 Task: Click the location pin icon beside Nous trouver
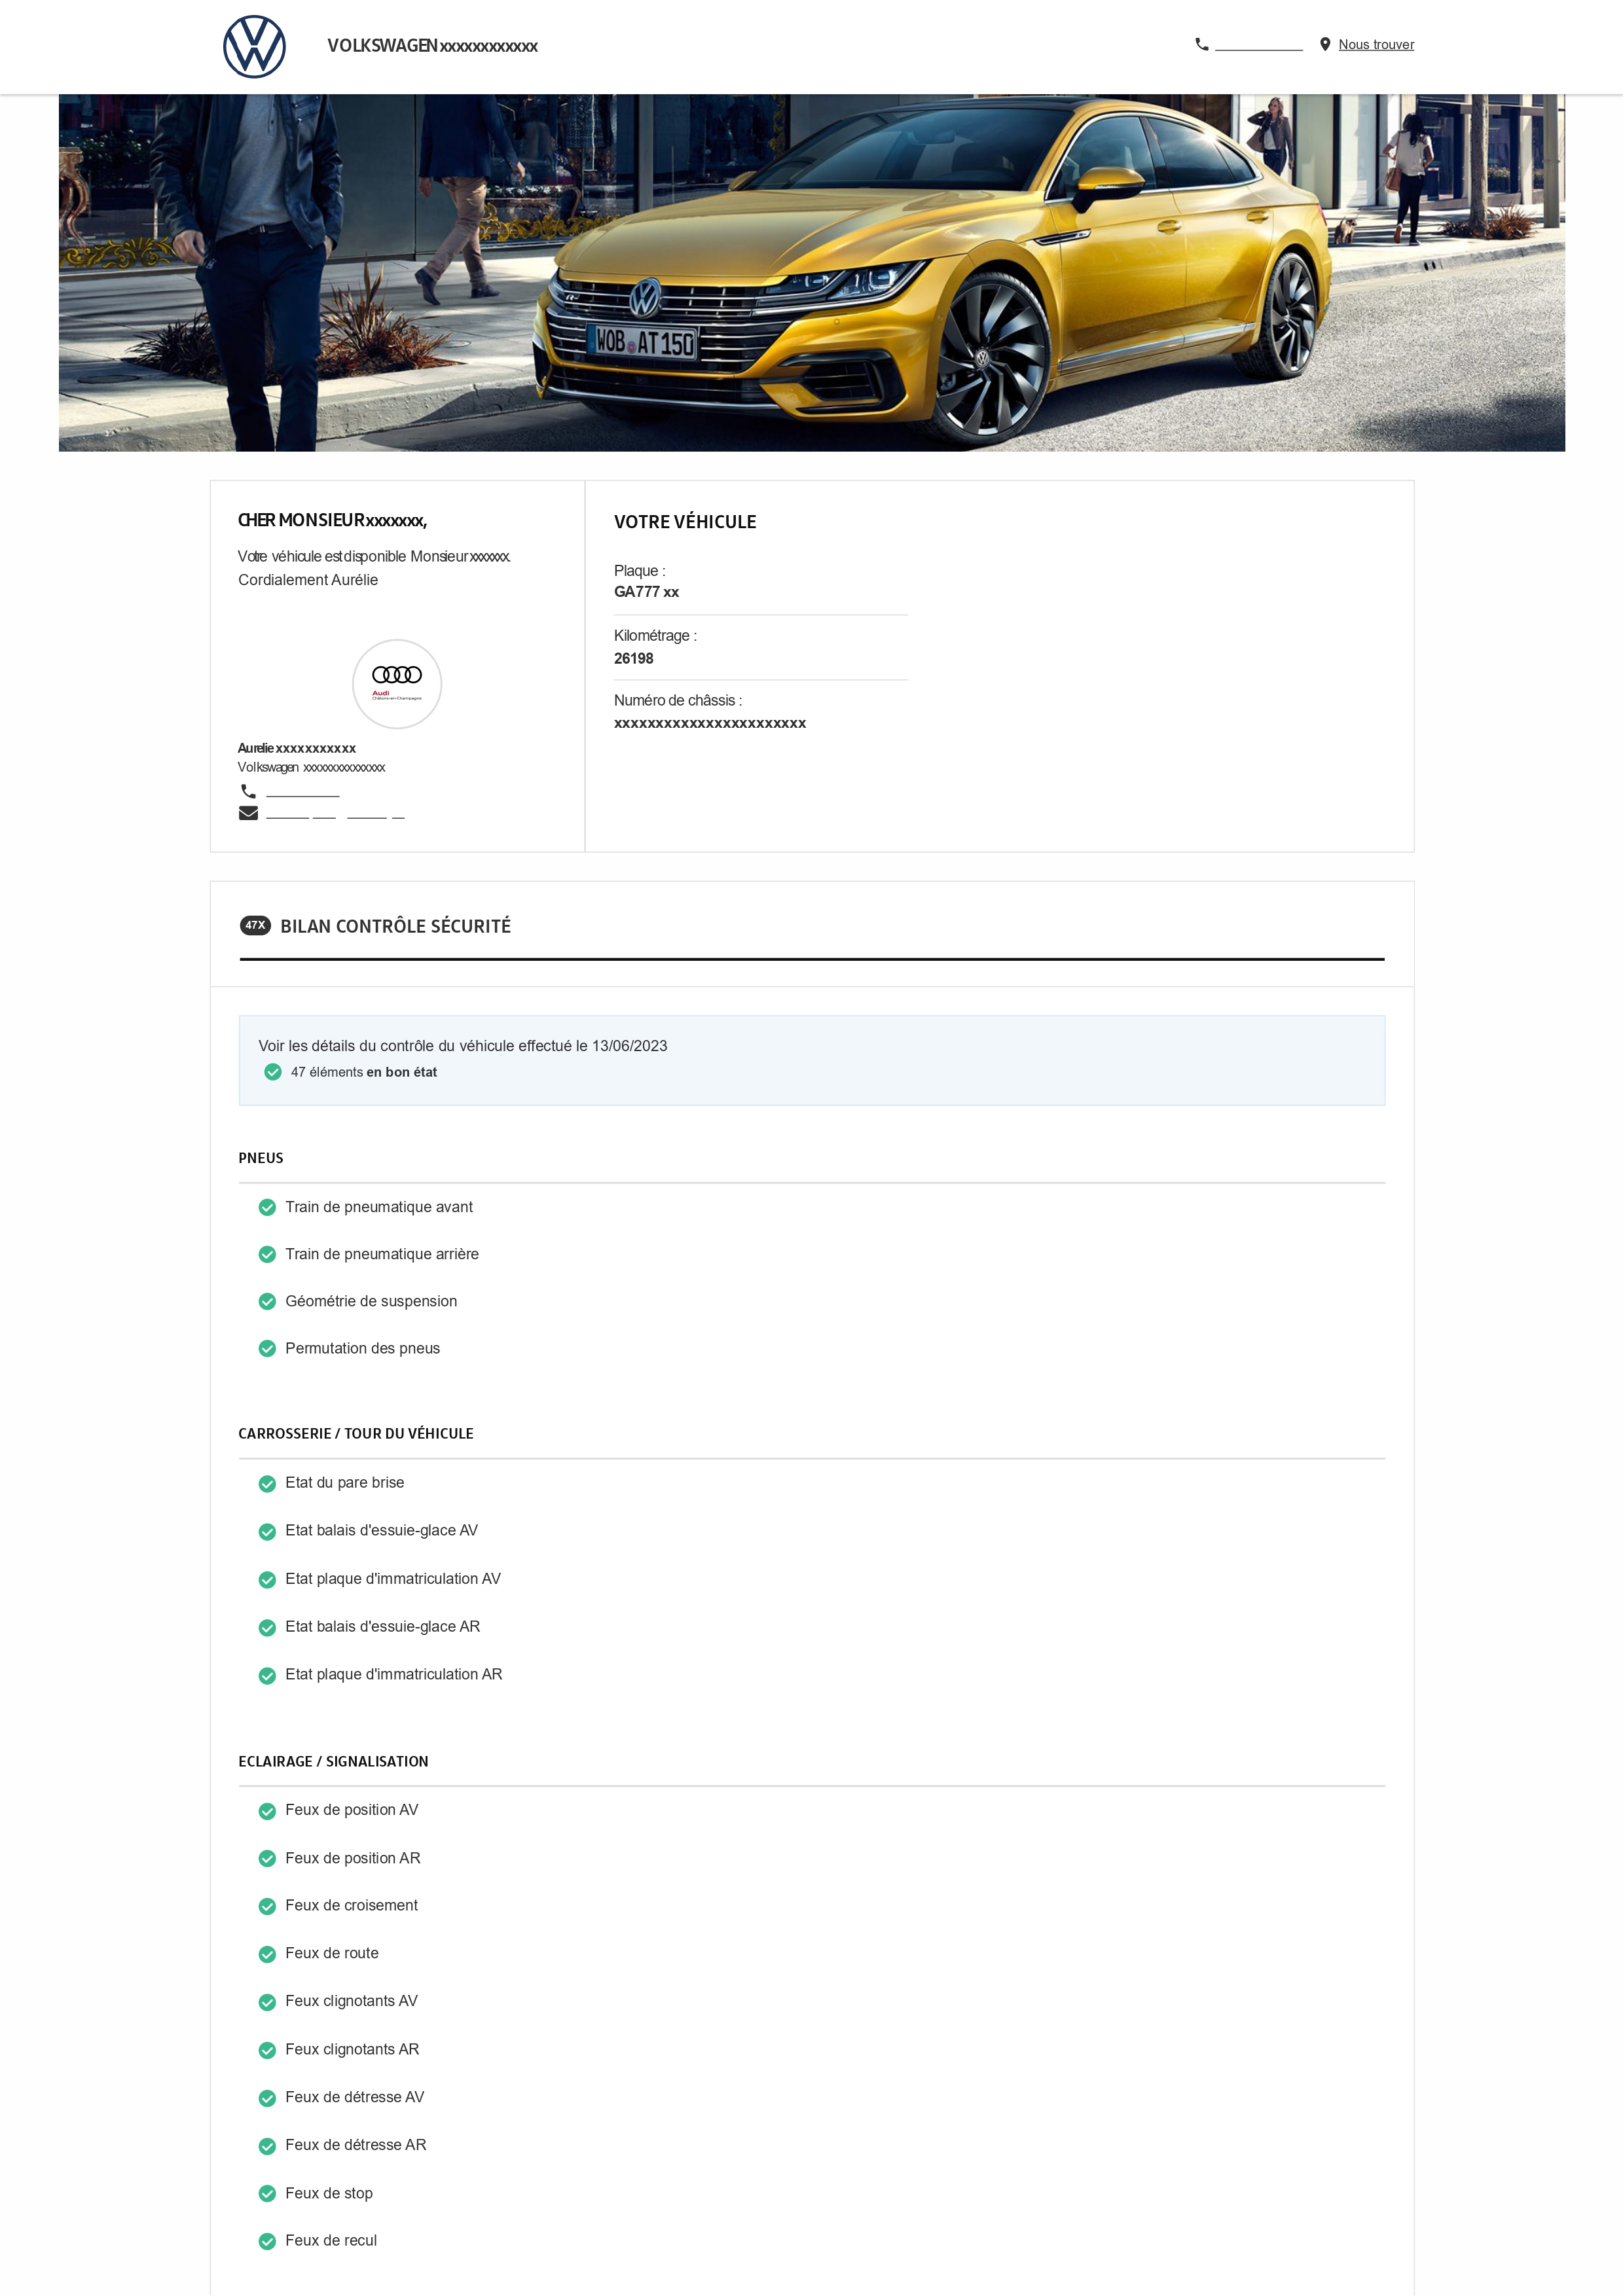1324,44
